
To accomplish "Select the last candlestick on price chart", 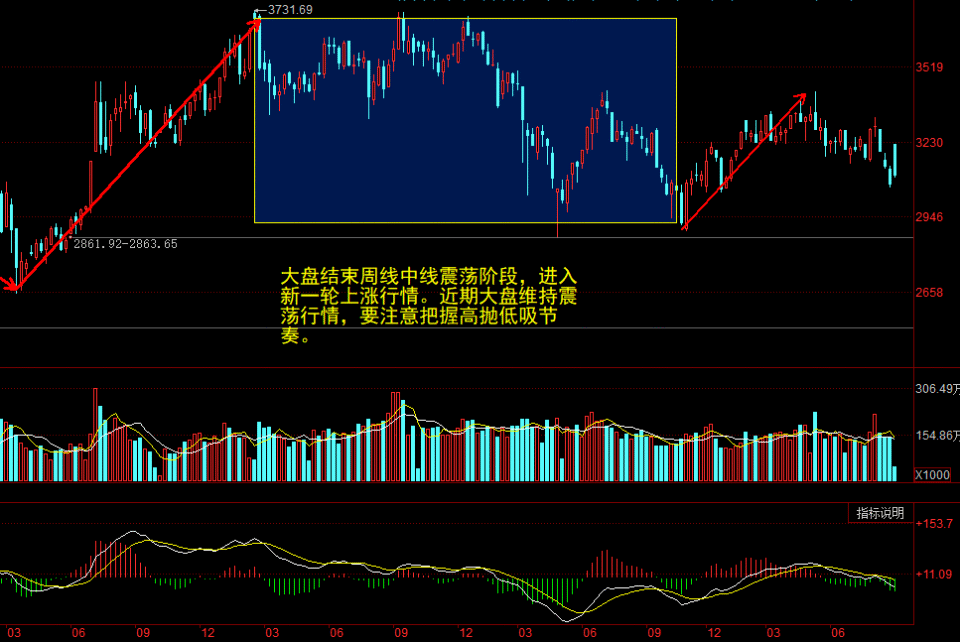I will [894, 160].
